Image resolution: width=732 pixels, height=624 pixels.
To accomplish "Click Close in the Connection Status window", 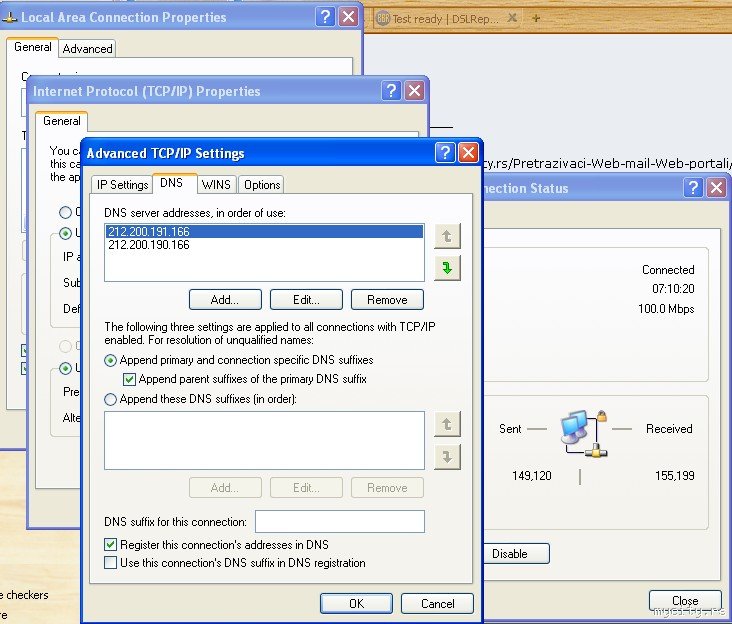I will (685, 600).
